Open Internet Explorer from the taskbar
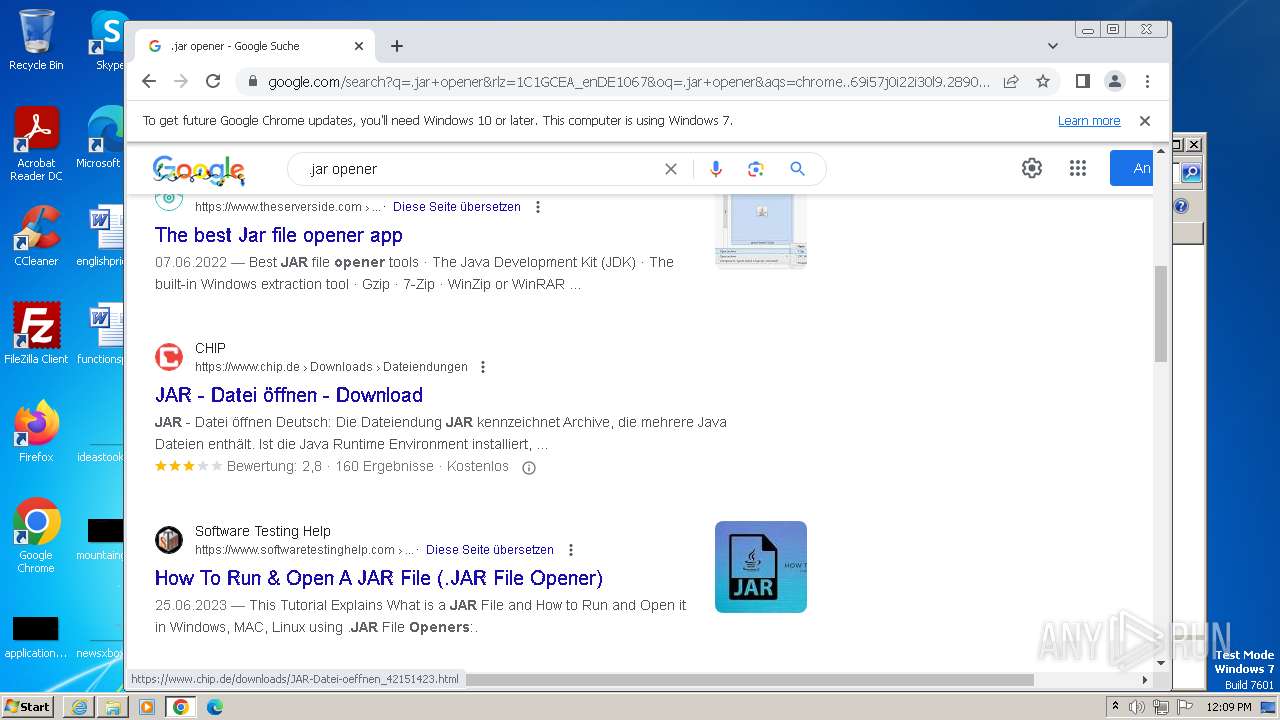Image resolution: width=1280 pixels, height=720 pixels. 79,707
